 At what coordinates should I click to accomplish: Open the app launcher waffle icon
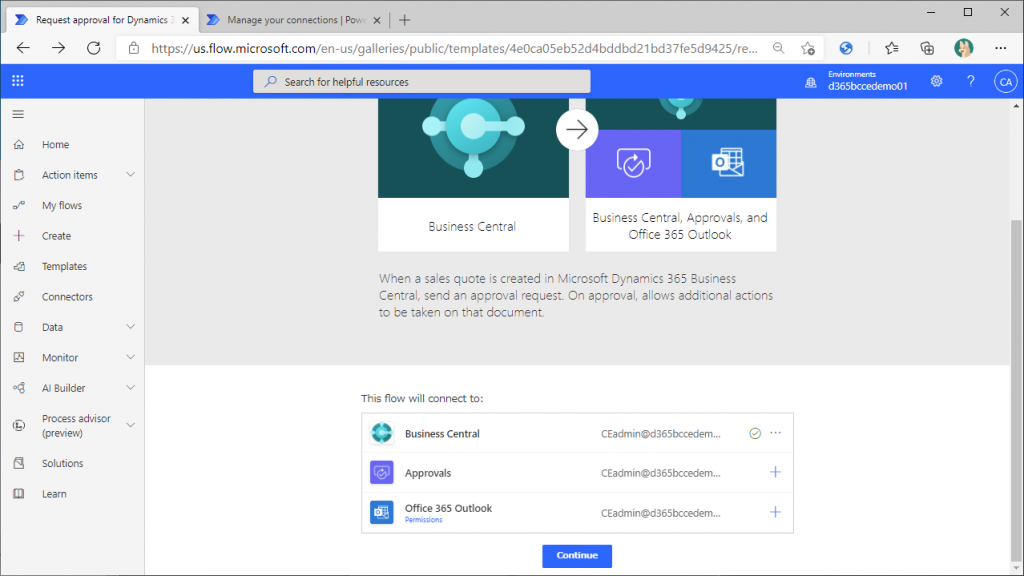pyautogui.click(x=18, y=81)
